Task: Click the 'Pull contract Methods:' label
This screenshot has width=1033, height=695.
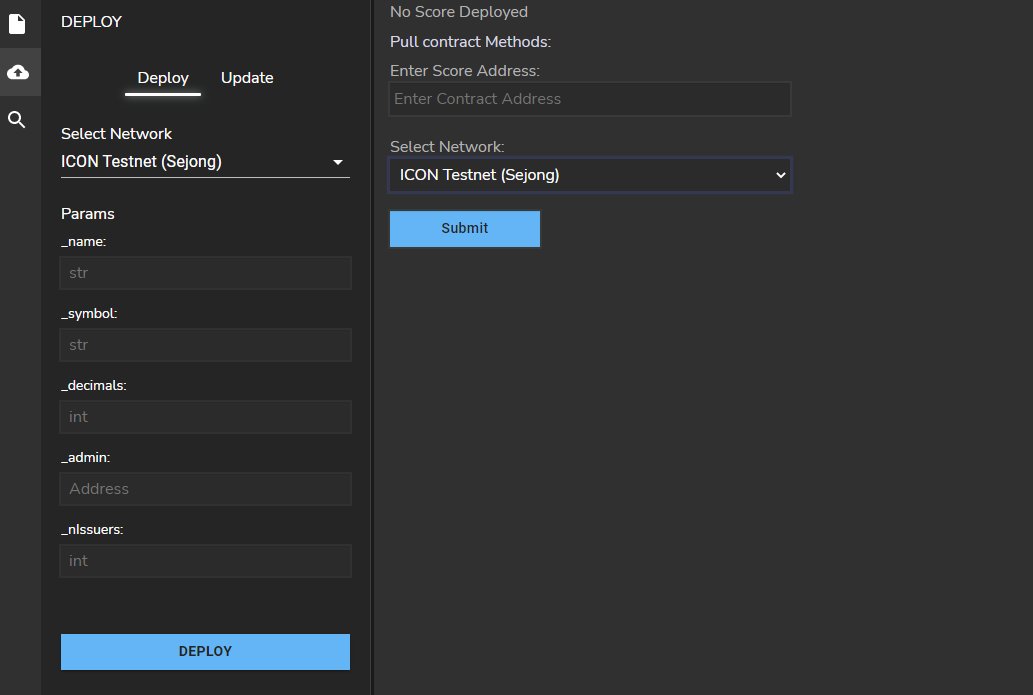Action: (x=470, y=42)
